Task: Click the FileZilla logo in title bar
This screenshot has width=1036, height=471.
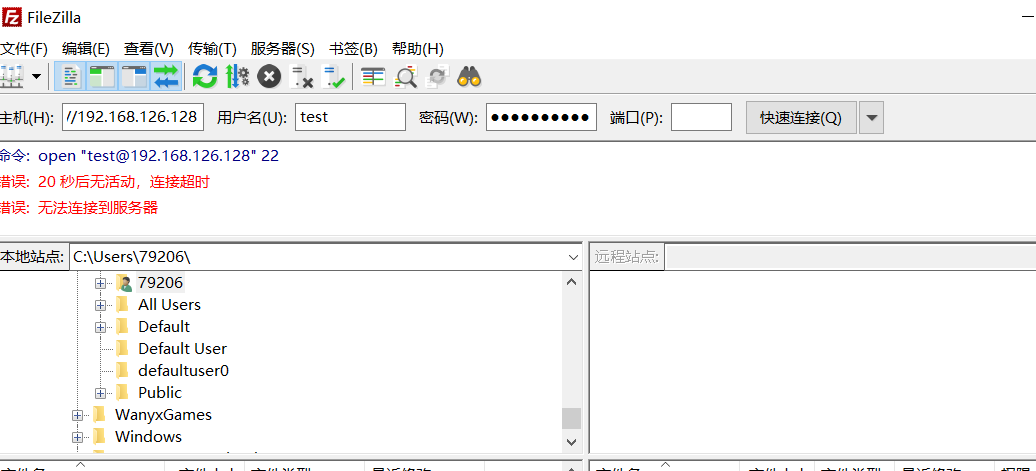Action: [11, 17]
